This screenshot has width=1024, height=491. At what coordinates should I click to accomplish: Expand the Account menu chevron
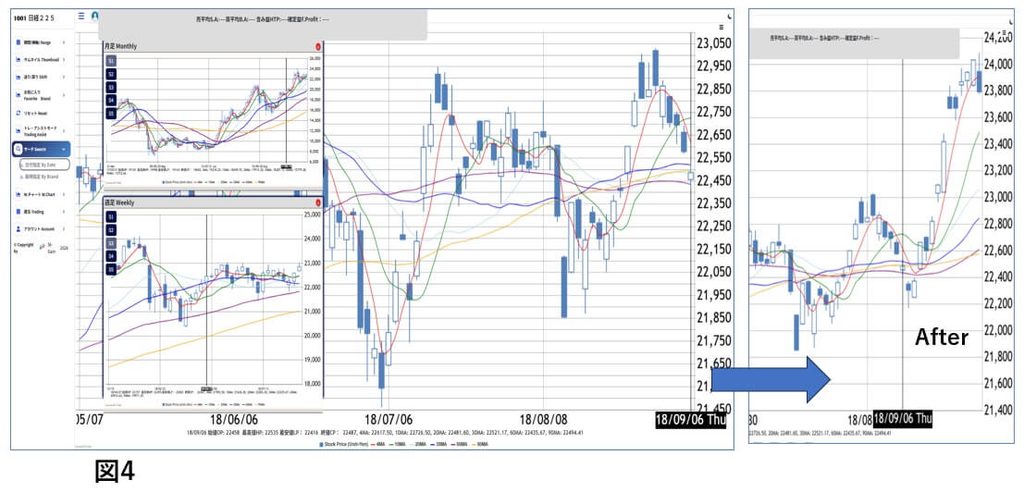(x=63, y=229)
